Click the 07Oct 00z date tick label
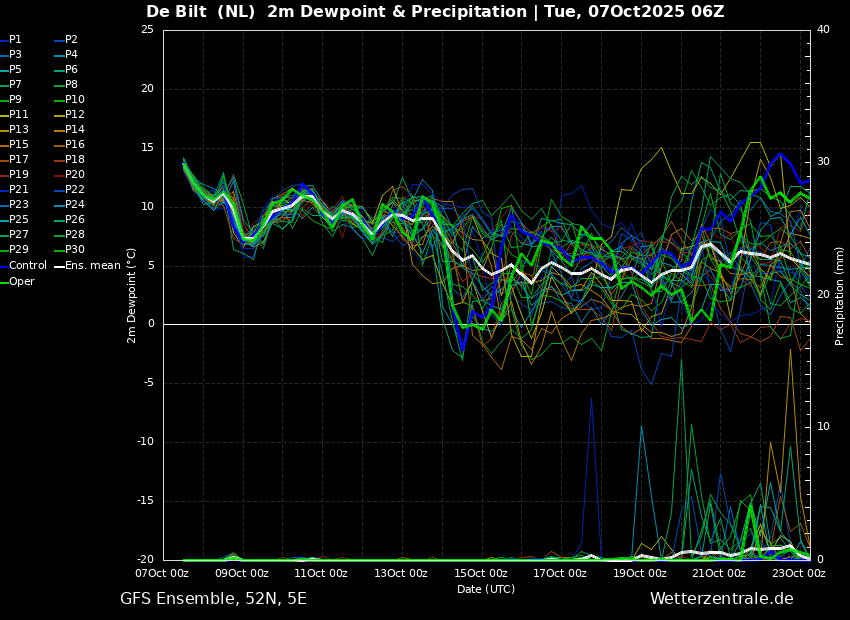The width and height of the screenshot is (850, 620). tap(162, 573)
